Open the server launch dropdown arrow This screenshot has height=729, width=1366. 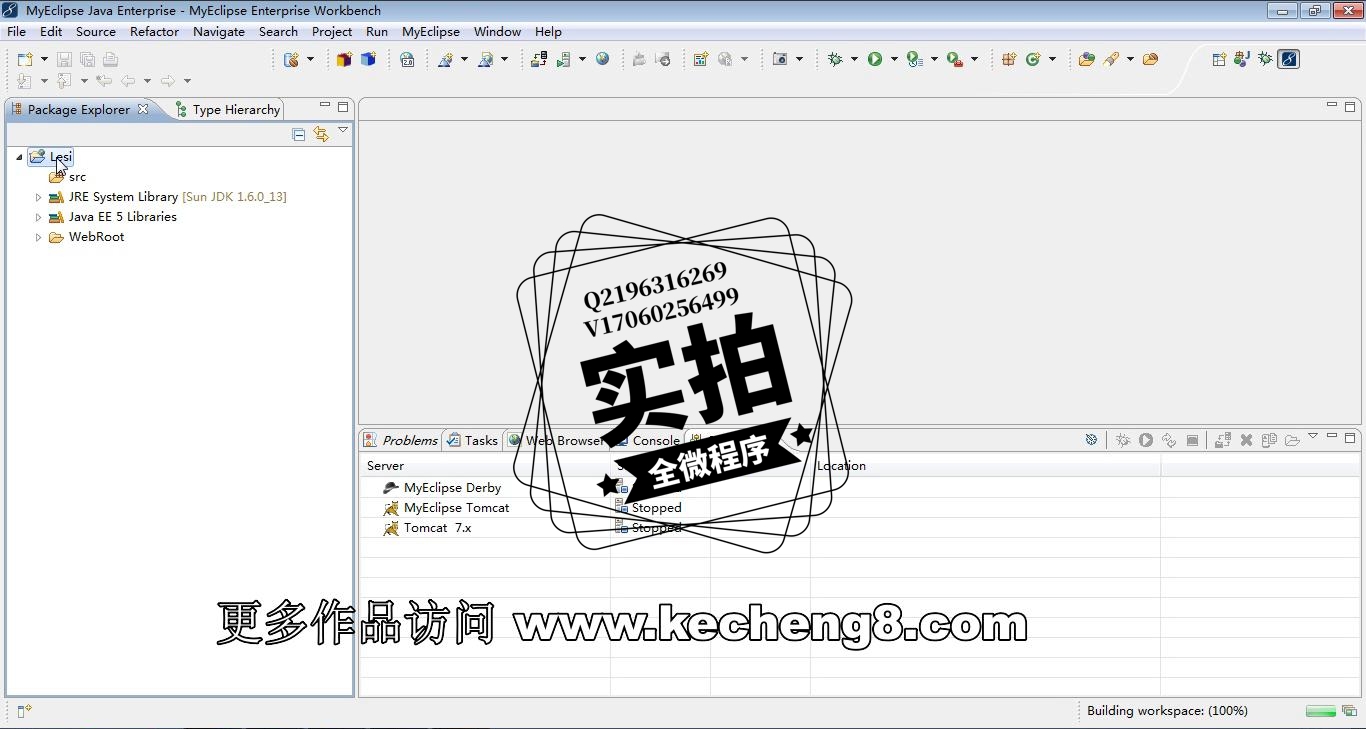pyautogui.click(x=582, y=60)
